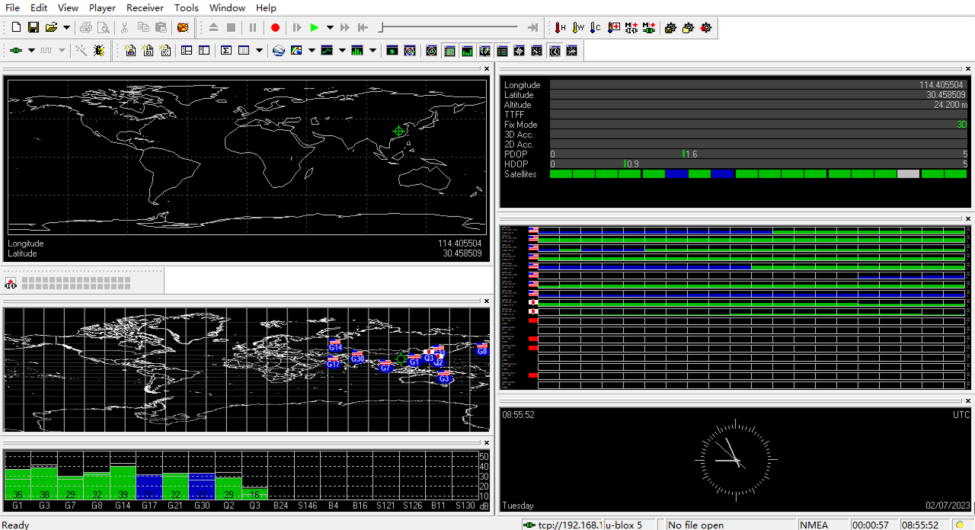This screenshot has height=530, width=975.
Task: Open Google Earth view globe icon
Action: pyautogui.click(x=278, y=50)
